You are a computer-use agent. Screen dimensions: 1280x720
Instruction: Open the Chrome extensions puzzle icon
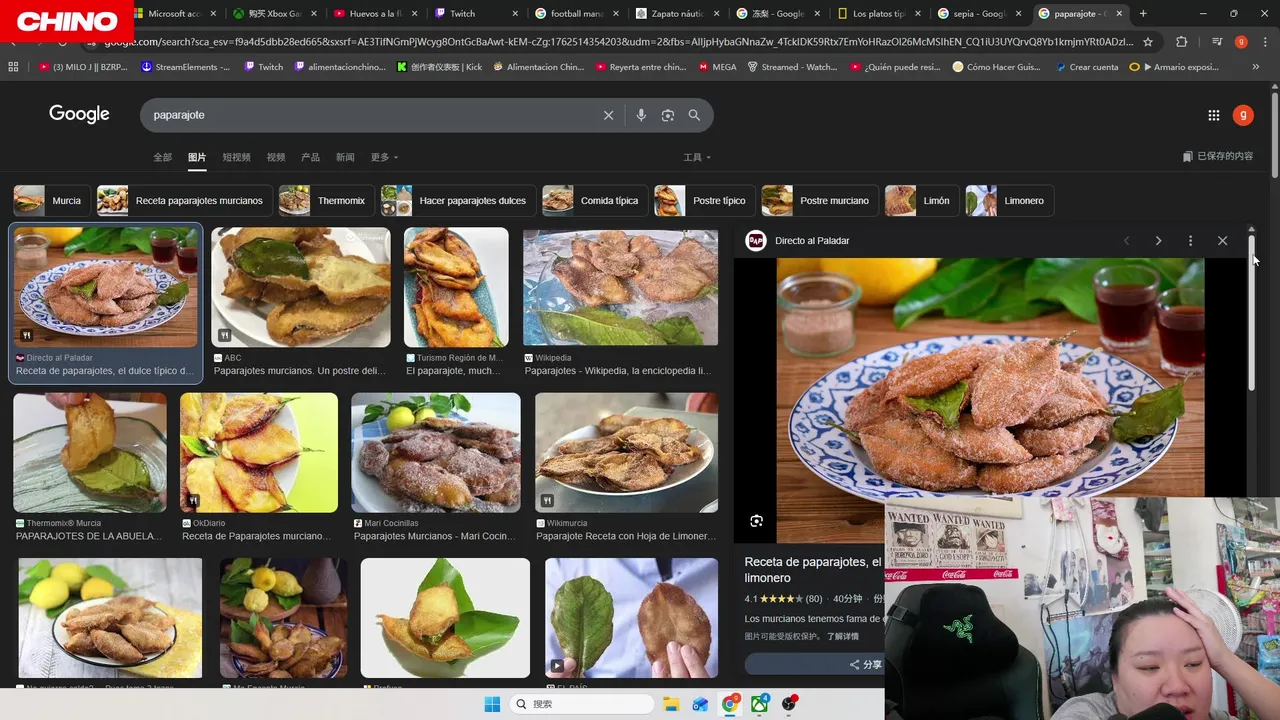1182,42
